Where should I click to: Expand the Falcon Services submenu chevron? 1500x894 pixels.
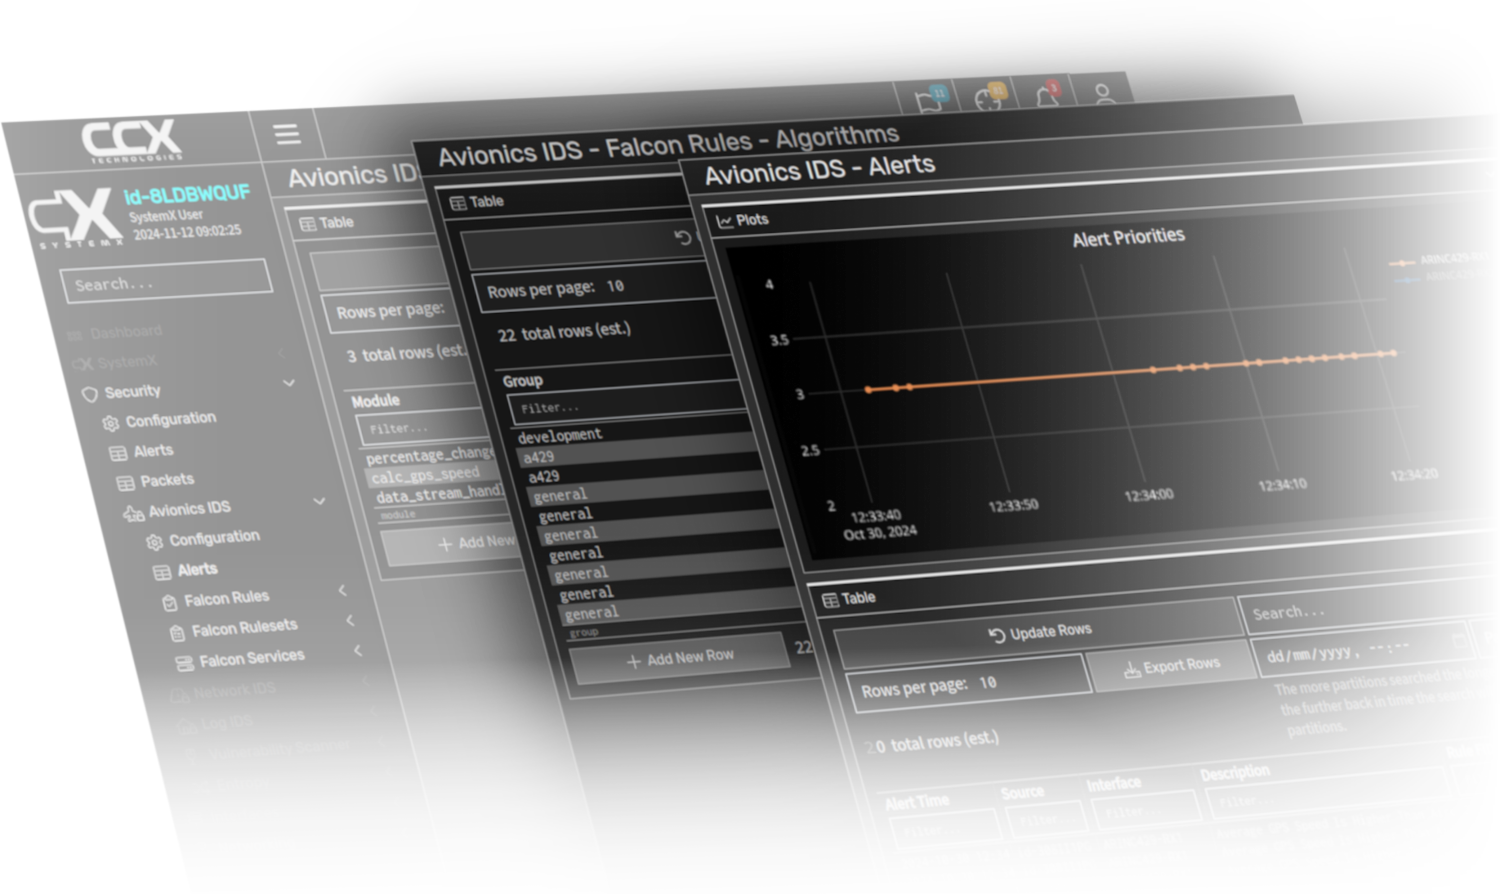pyautogui.click(x=358, y=650)
